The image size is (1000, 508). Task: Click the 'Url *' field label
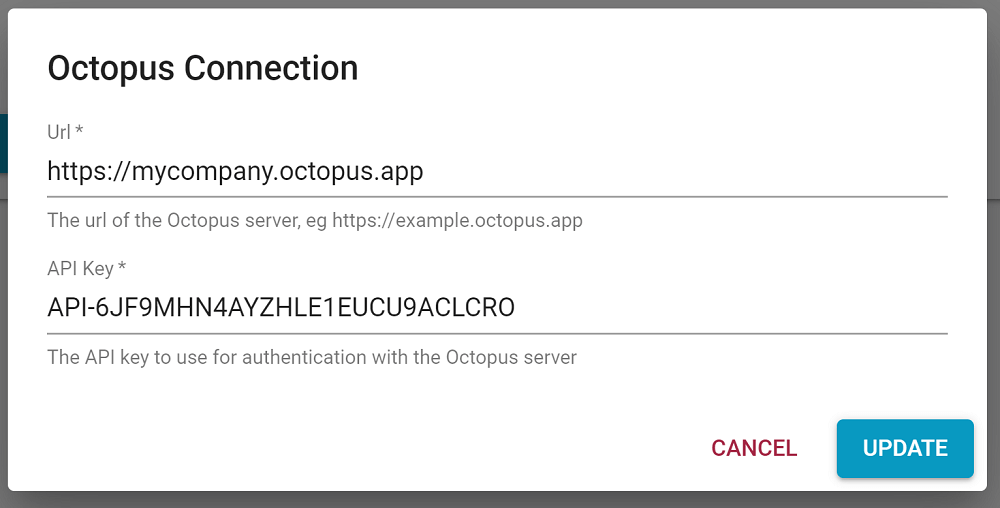[x=65, y=132]
